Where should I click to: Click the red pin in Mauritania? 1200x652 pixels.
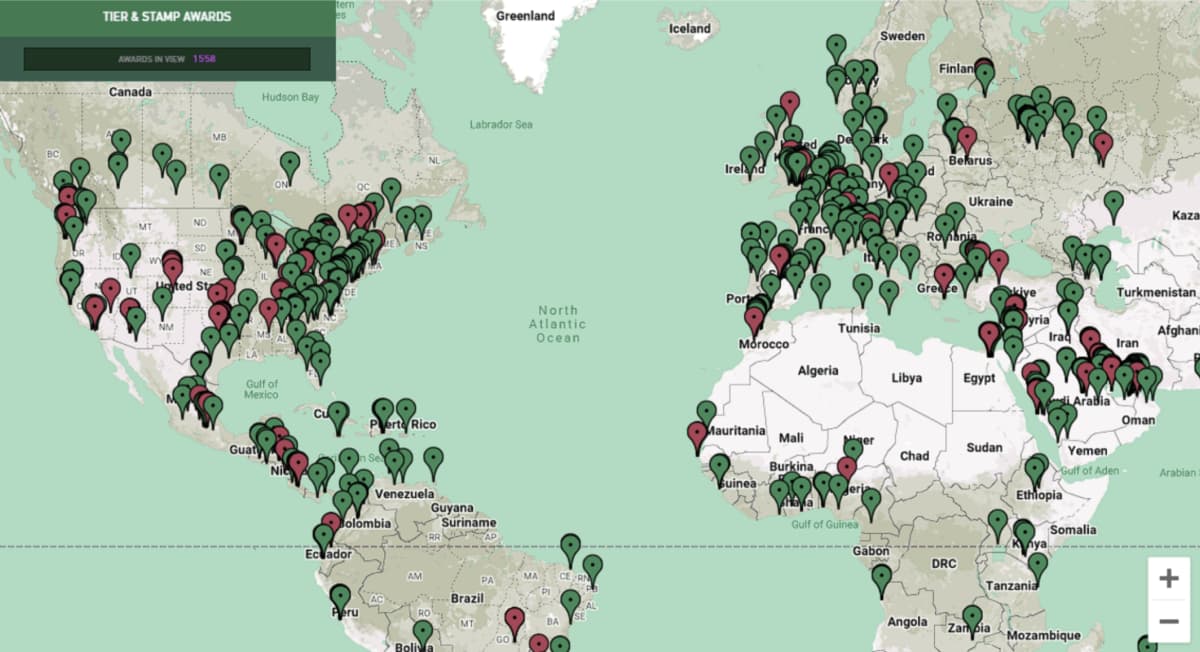tap(697, 436)
